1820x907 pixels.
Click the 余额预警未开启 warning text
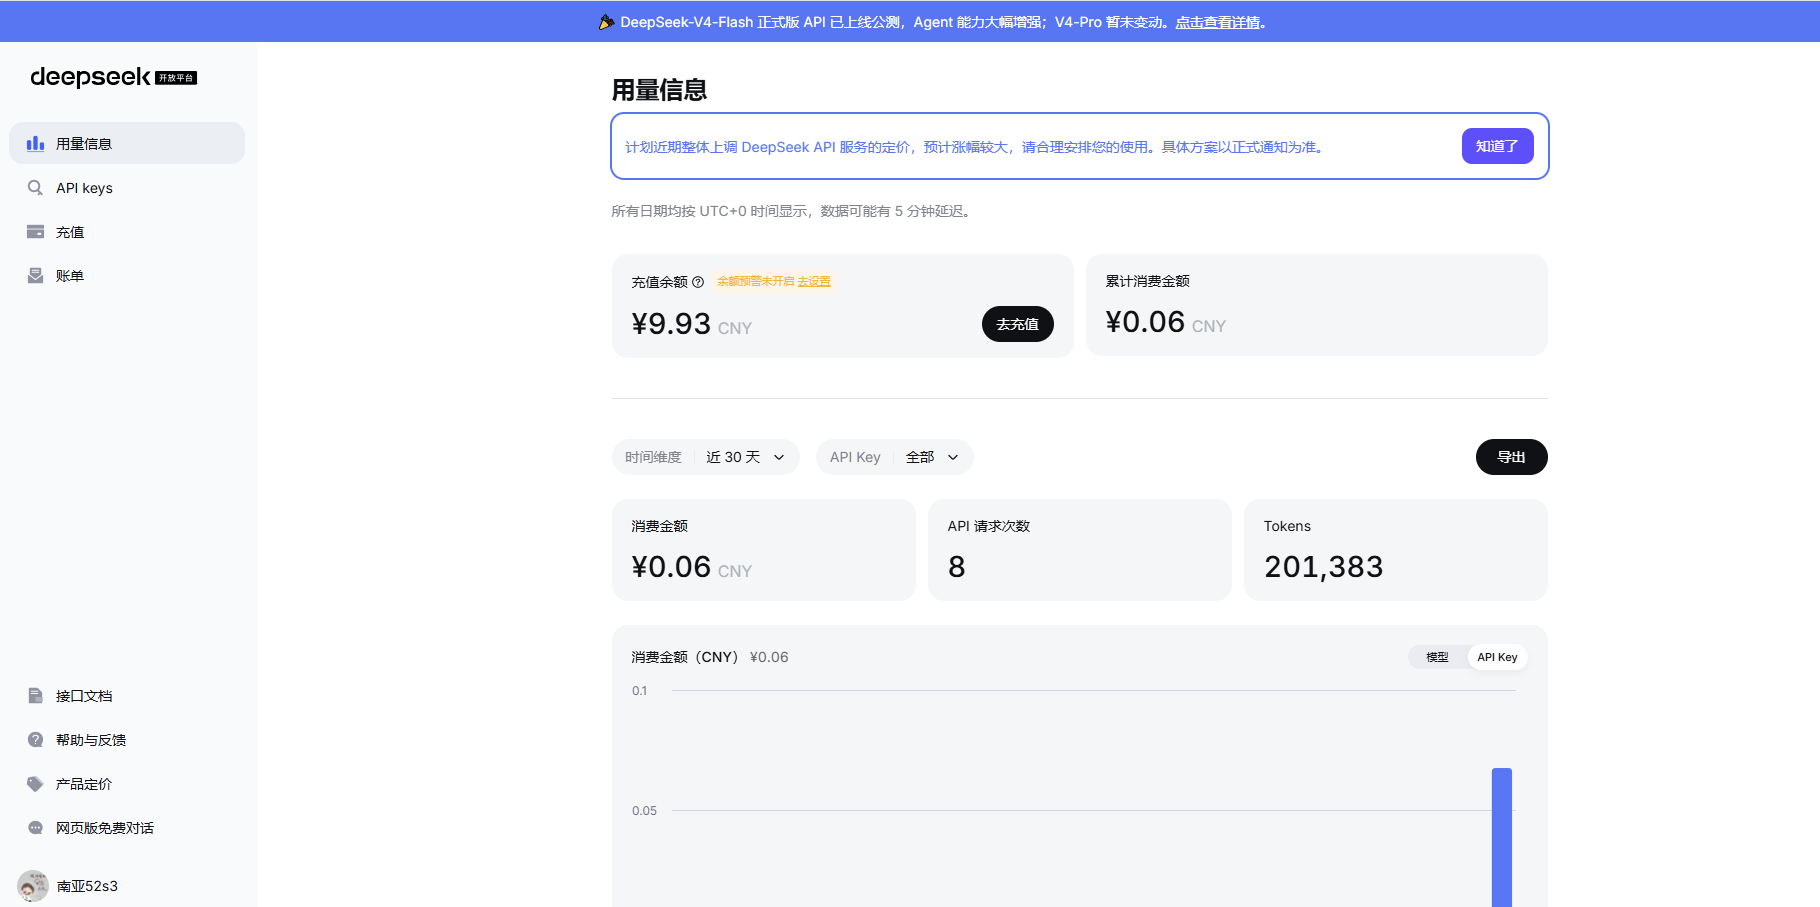pyautogui.click(x=755, y=281)
